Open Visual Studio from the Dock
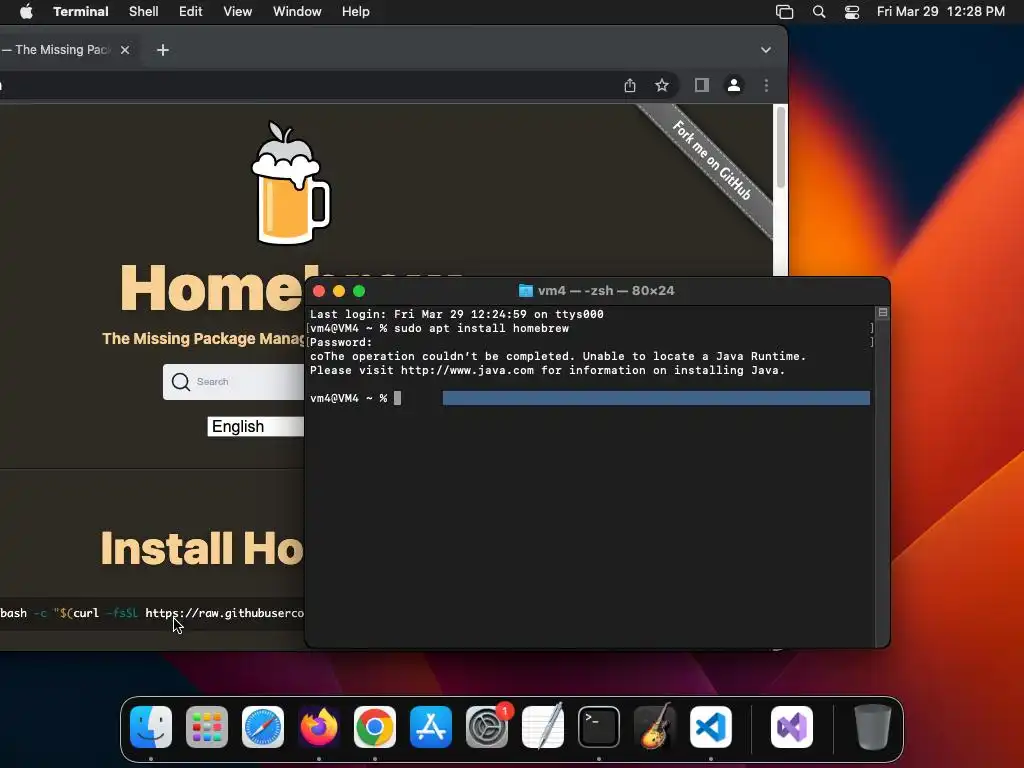This screenshot has height=768, width=1024. click(x=792, y=727)
